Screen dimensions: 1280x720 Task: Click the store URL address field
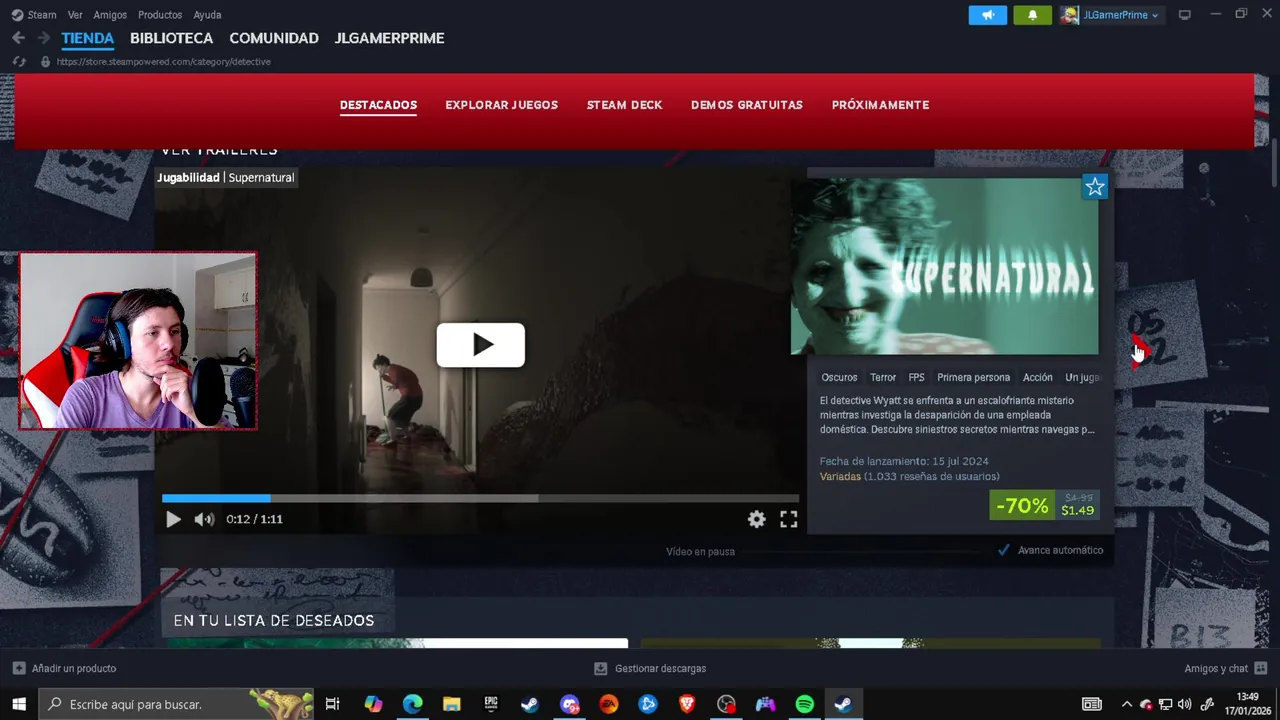(164, 61)
